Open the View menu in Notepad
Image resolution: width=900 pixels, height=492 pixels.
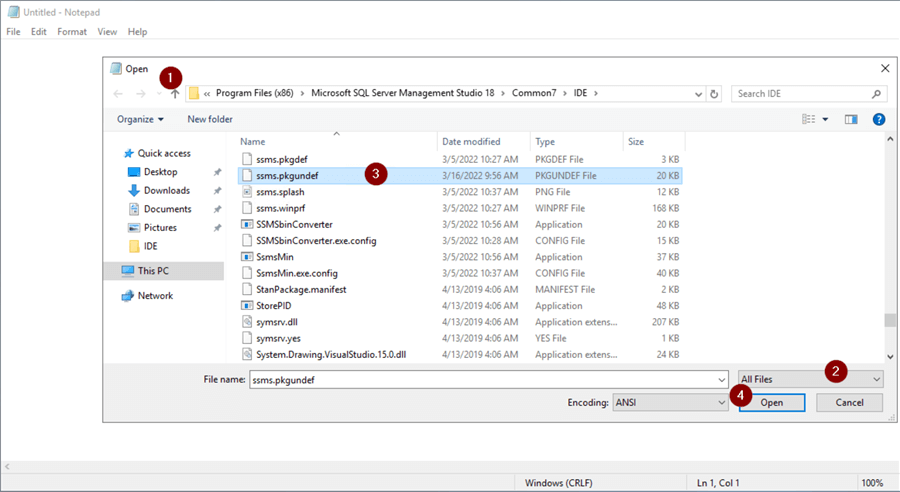click(107, 32)
